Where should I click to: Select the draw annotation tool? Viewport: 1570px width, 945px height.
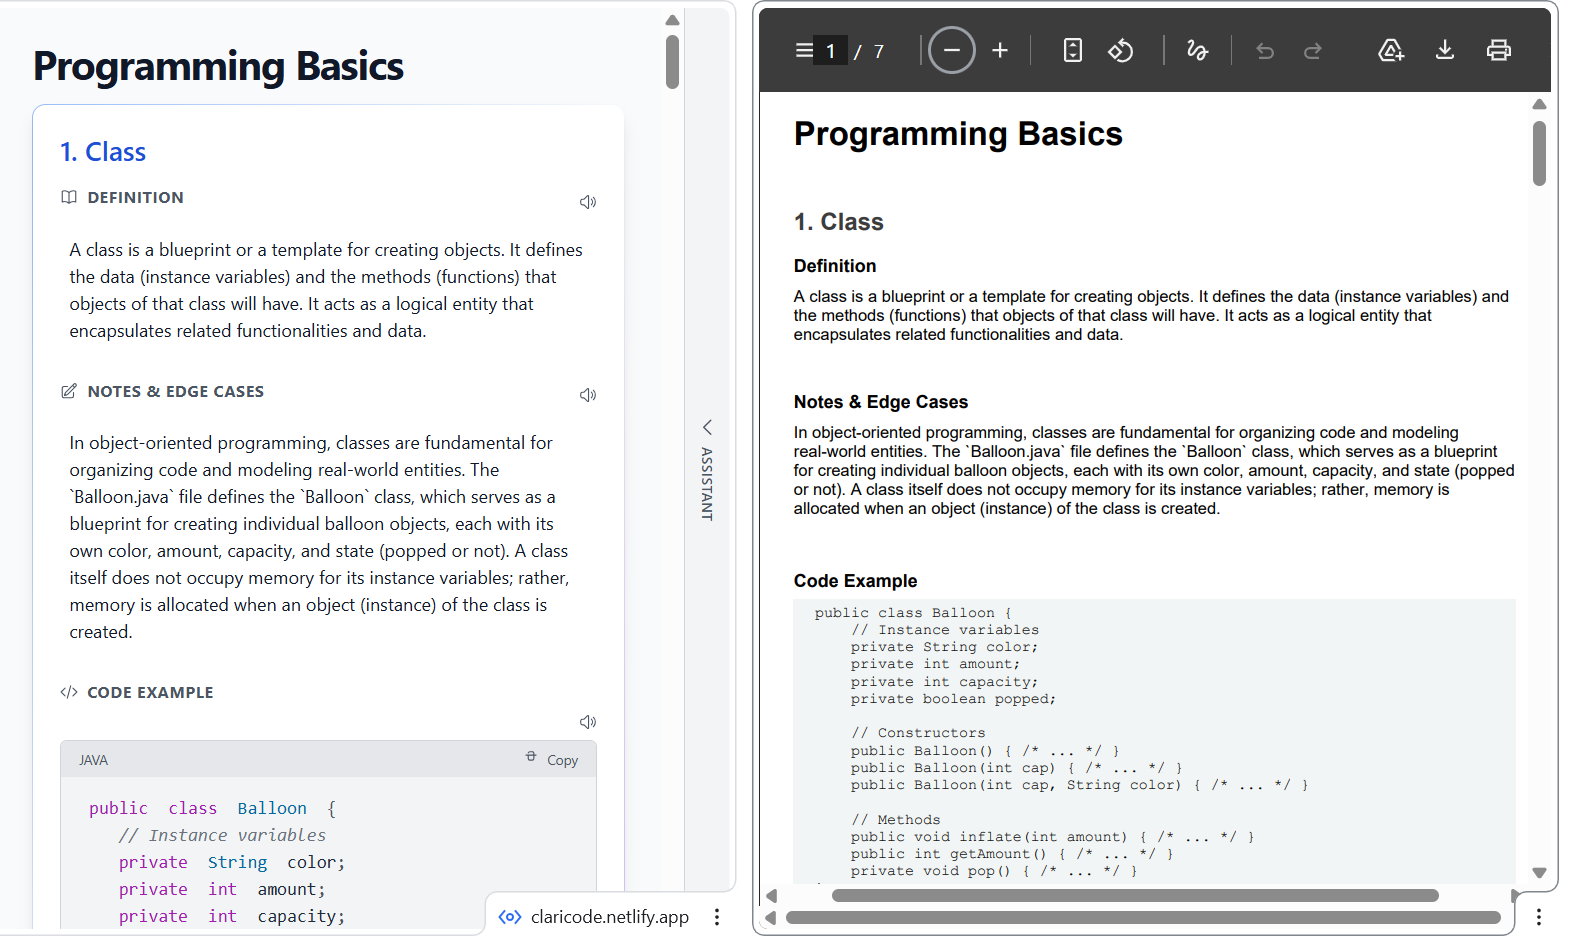pos(1197,50)
